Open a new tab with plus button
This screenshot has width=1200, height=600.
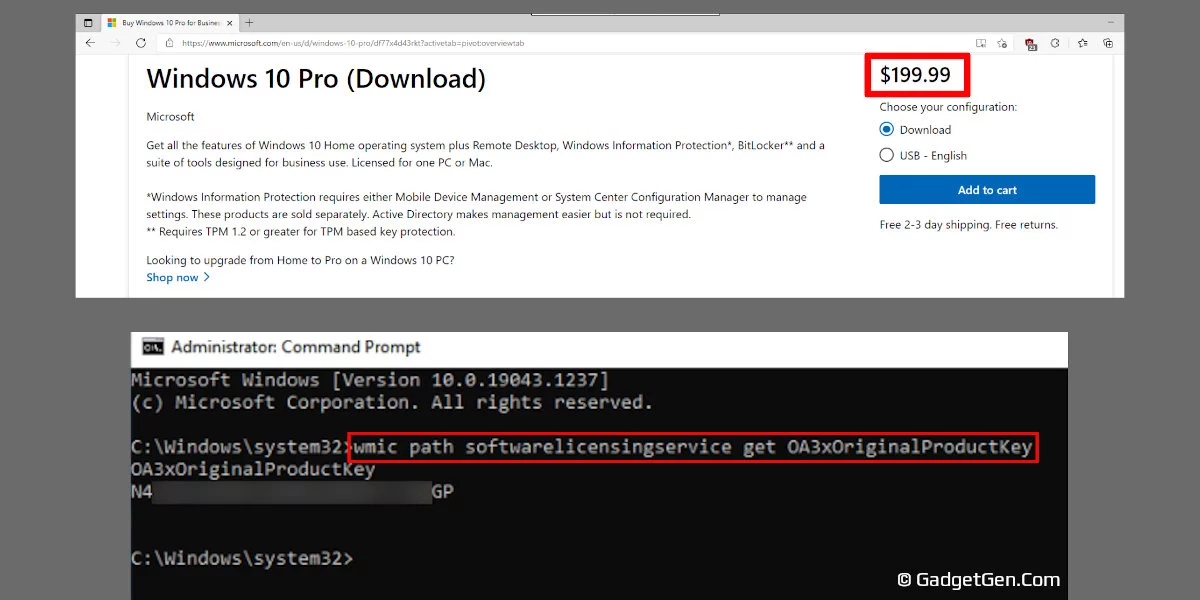(249, 22)
